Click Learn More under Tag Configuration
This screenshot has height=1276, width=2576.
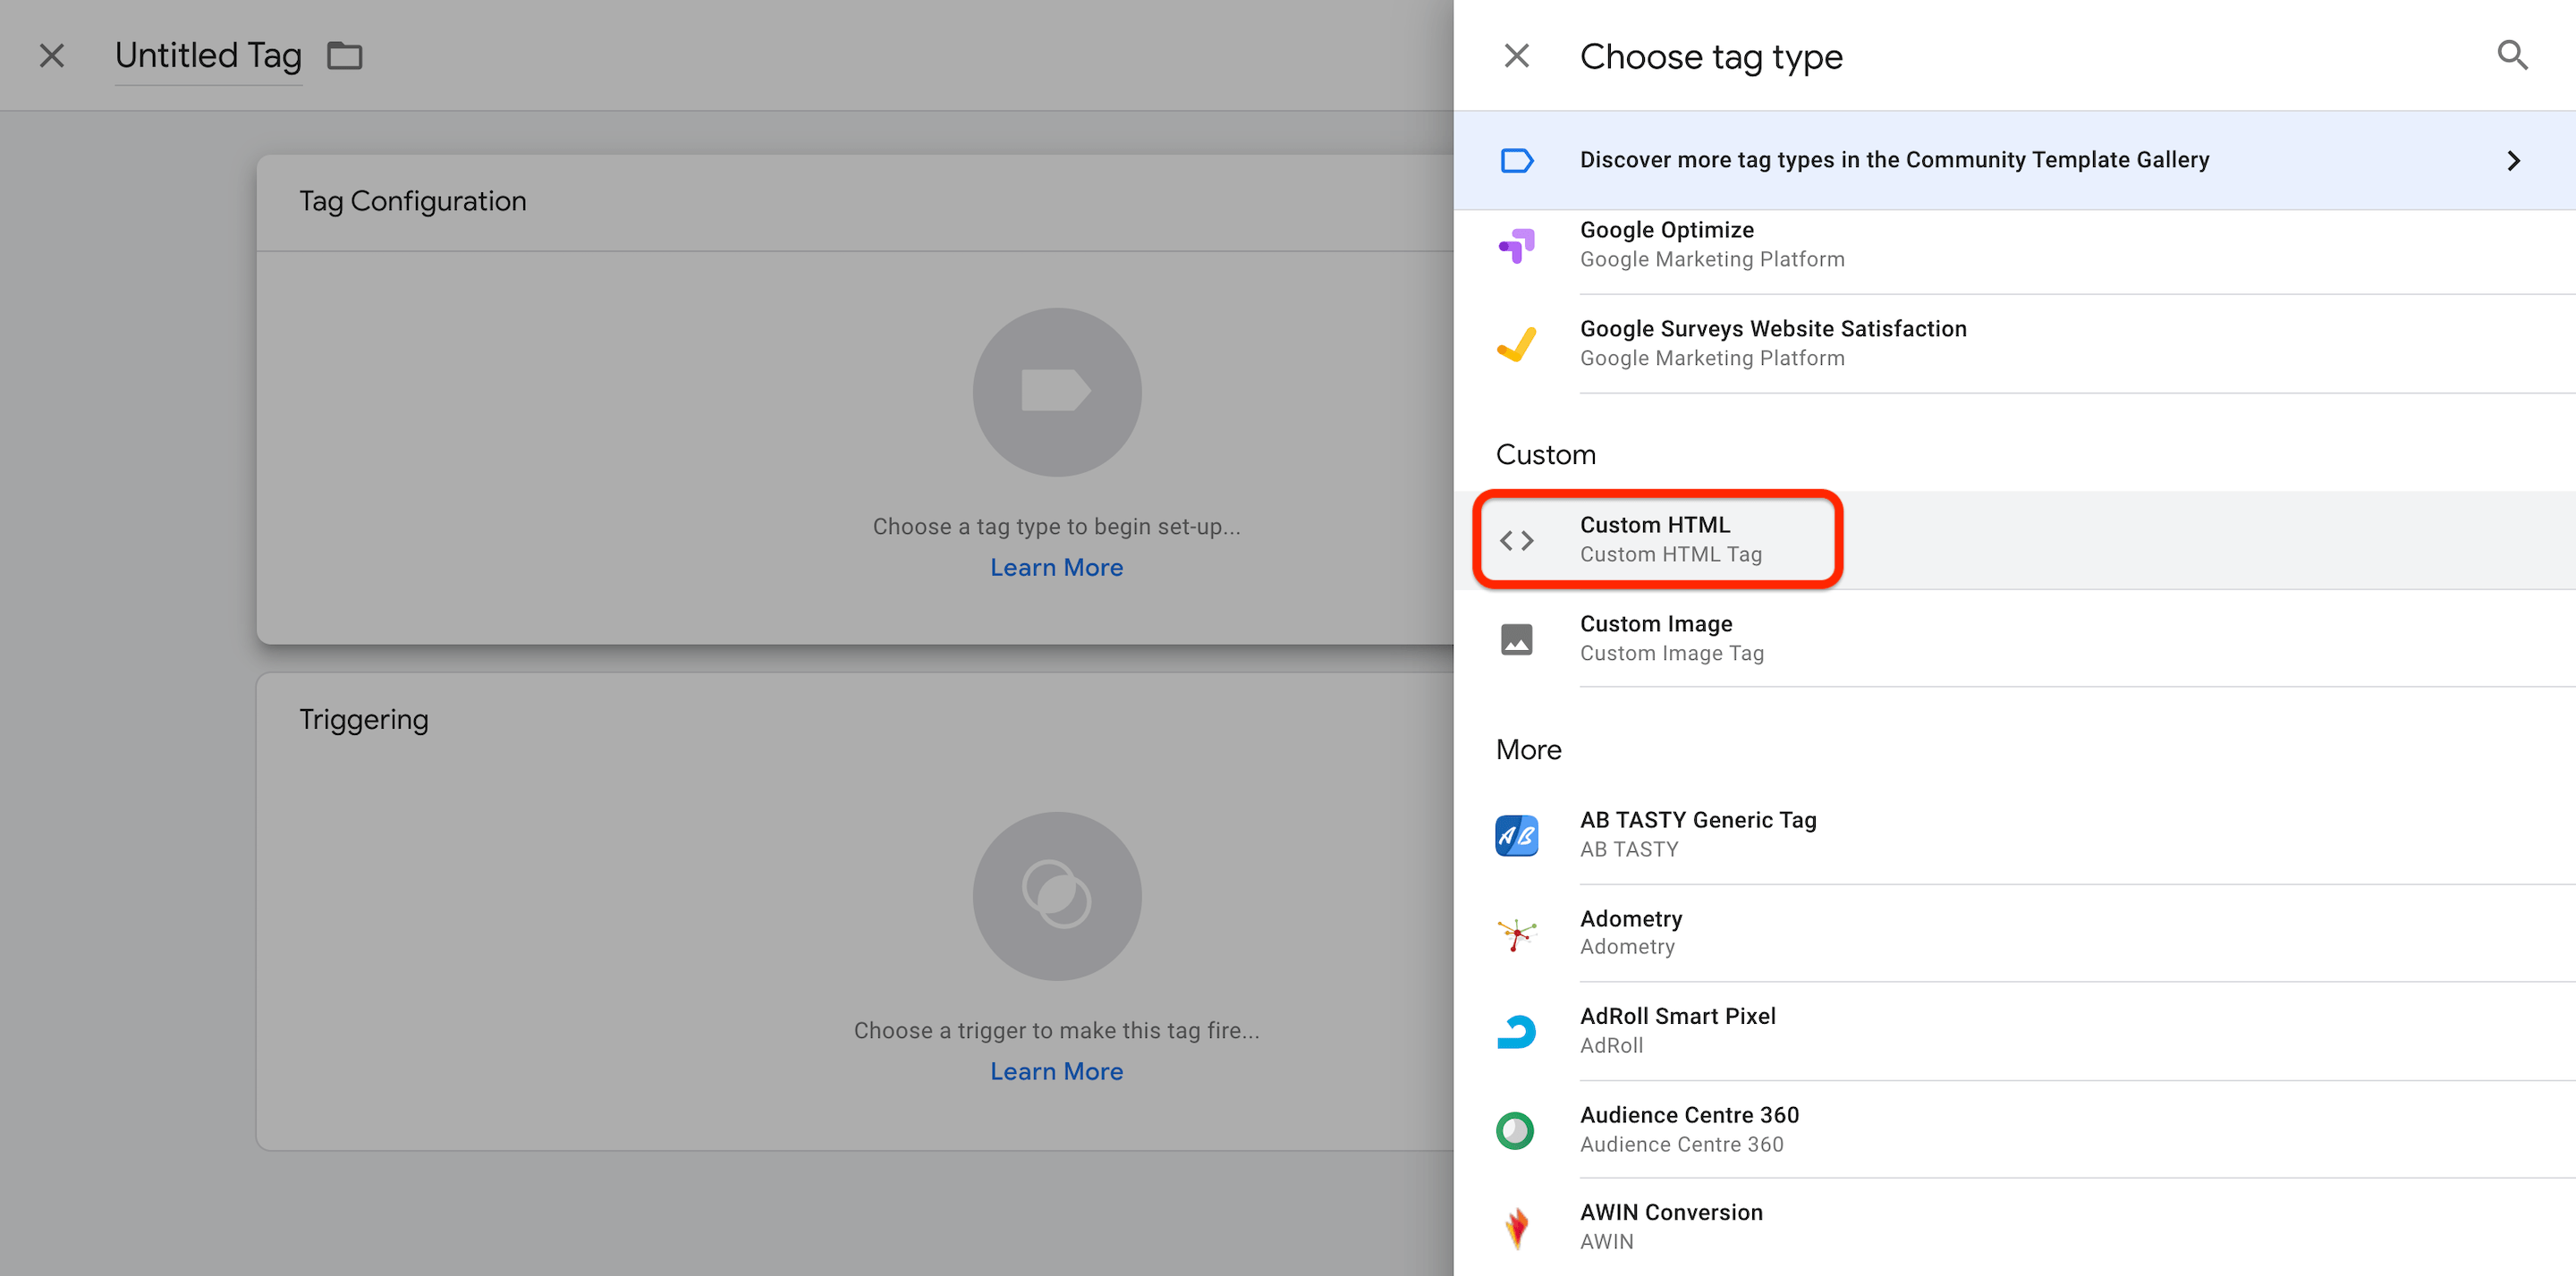pos(1056,568)
